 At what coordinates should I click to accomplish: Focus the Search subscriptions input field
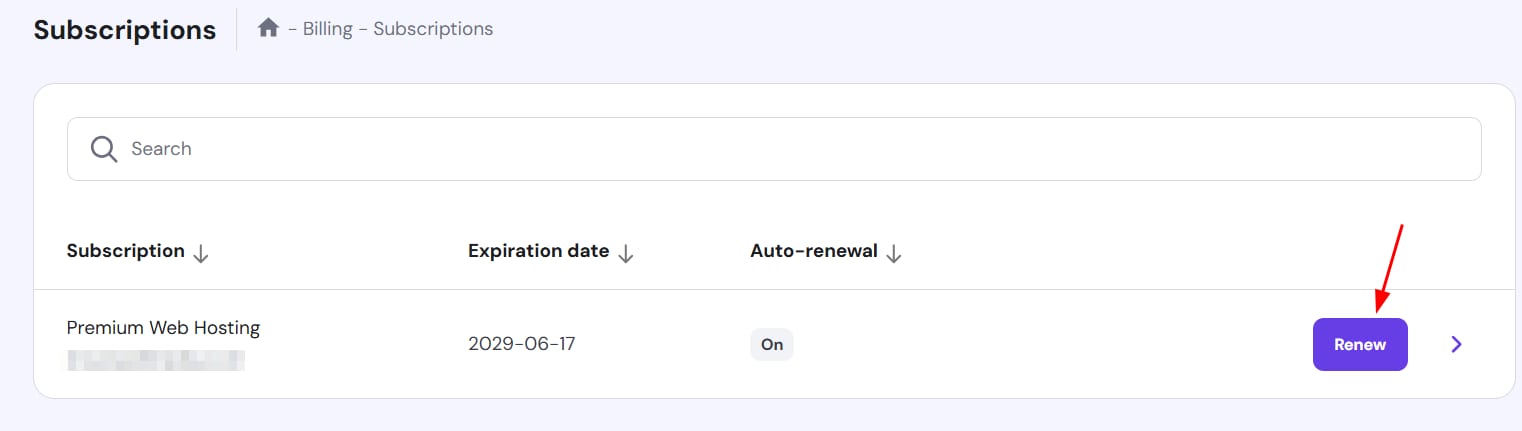pos(800,149)
